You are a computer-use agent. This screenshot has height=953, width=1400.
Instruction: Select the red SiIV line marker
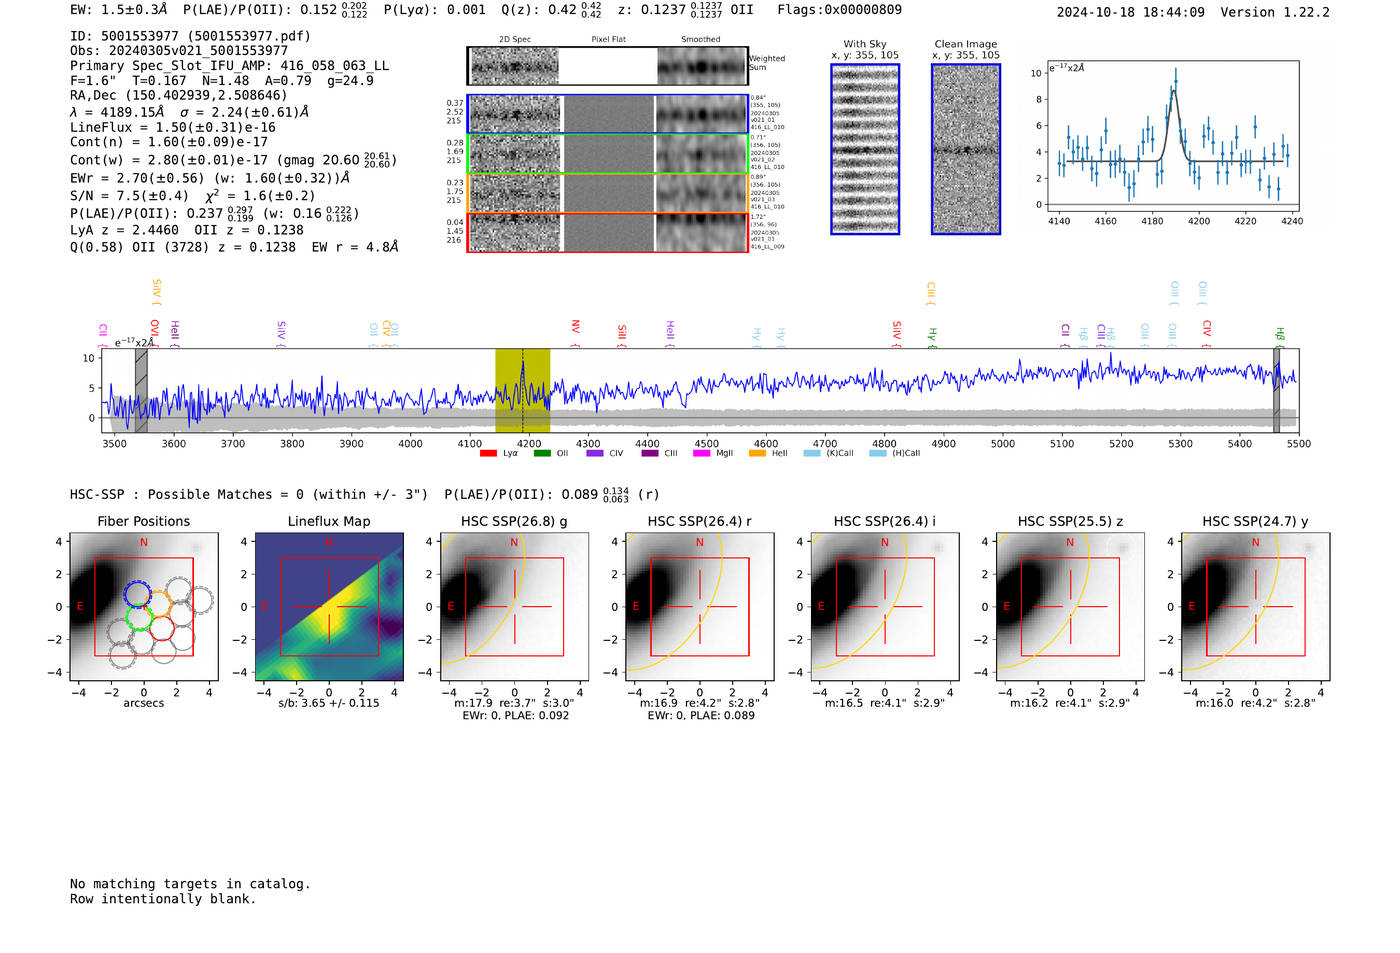(x=897, y=334)
